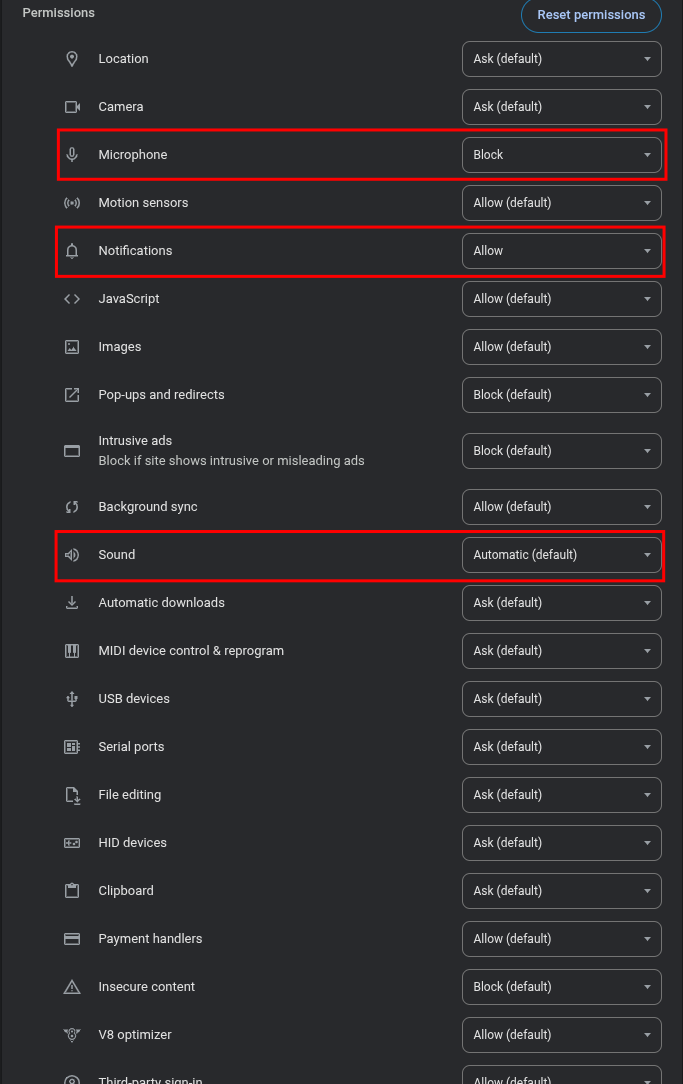Select the Background sync label

pos(148,507)
